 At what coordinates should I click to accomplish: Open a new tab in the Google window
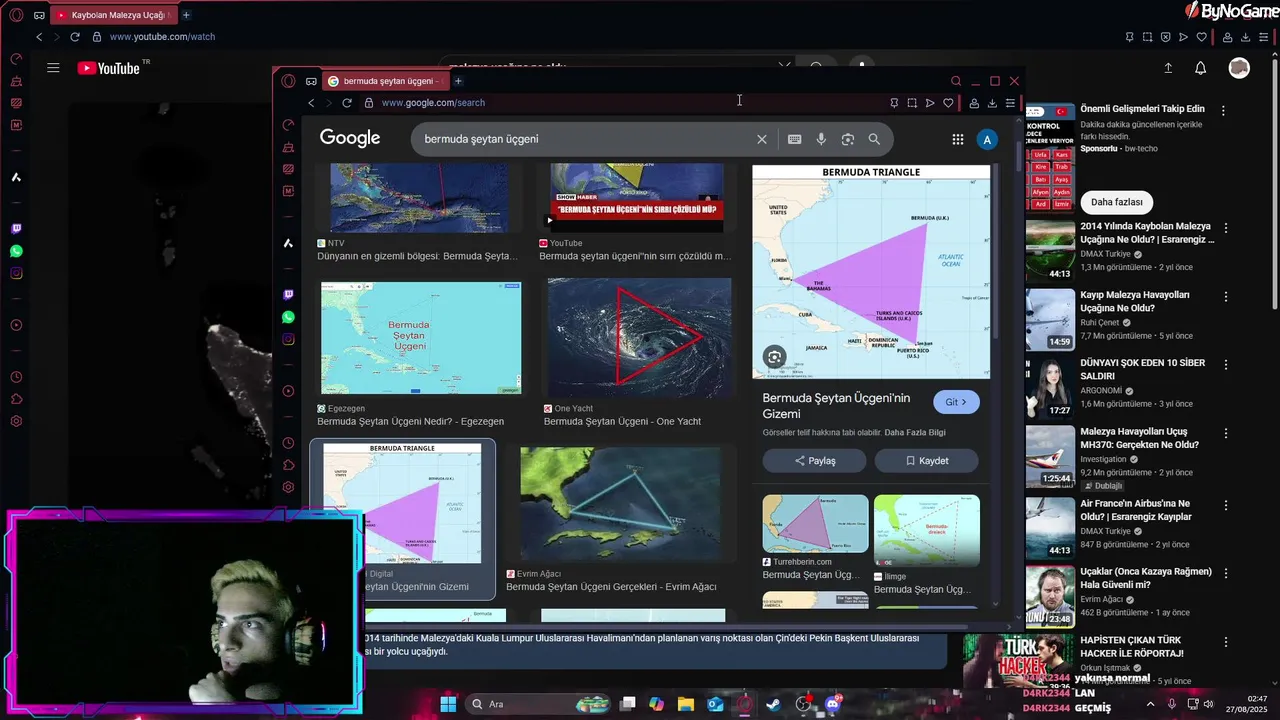[x=458, y=81]
